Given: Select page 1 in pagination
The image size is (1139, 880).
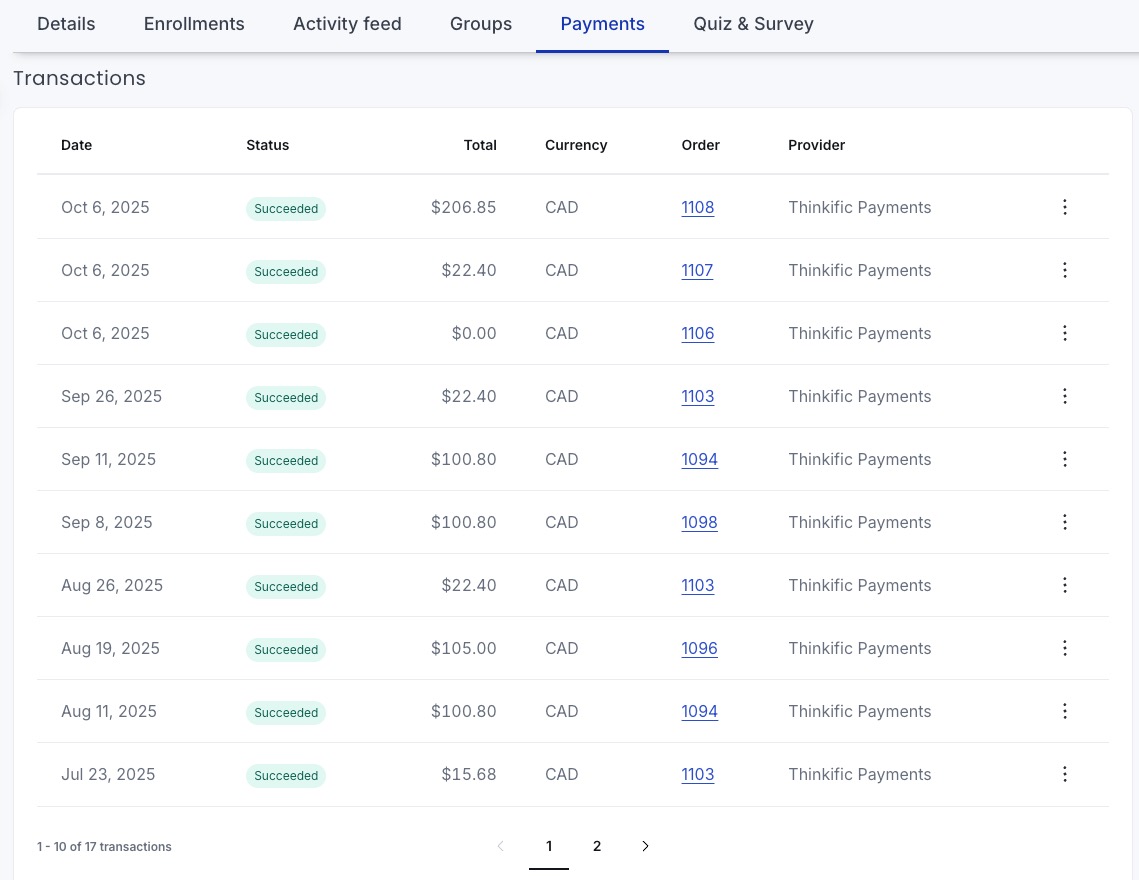Looking at the screenshot, I should point(549,846).
